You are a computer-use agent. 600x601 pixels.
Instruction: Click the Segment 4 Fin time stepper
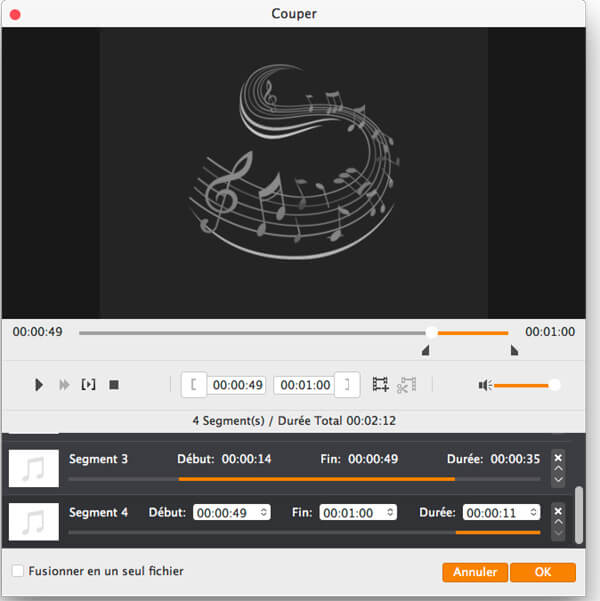389,513
